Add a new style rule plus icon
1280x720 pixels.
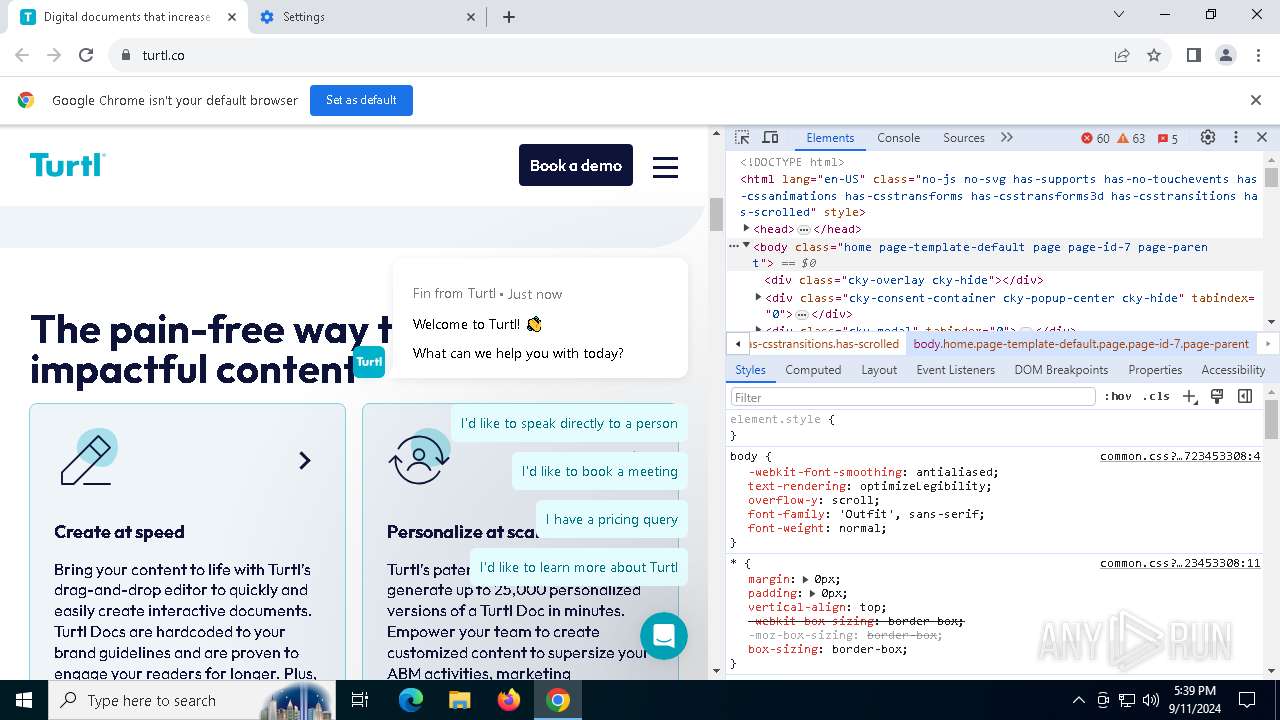click(x=1190, y=397)
